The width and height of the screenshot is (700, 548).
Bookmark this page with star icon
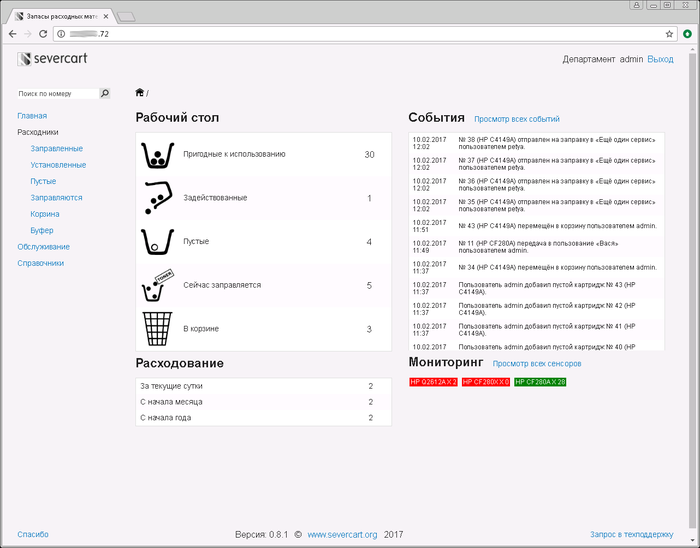(x=670, y=33)
